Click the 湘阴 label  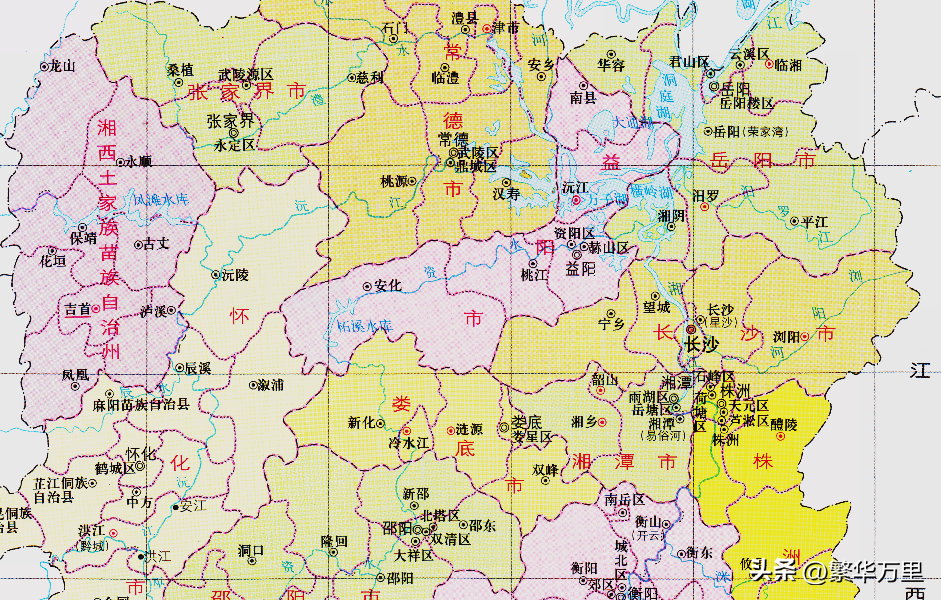(x=671, y=215)
